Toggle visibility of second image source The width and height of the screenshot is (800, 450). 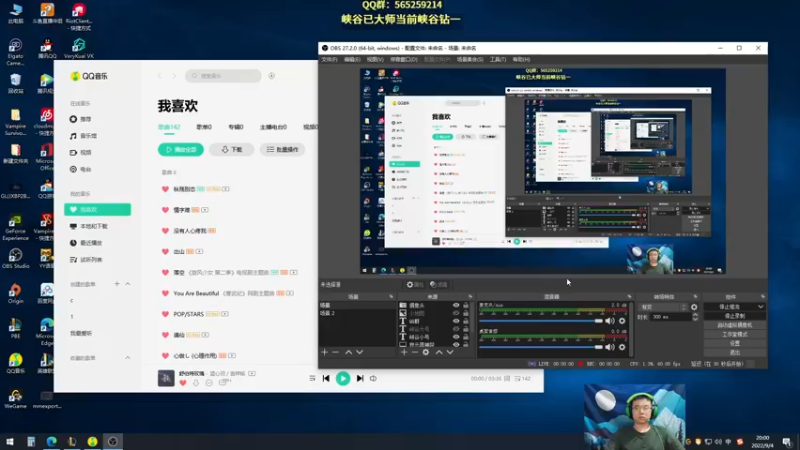[456, 313]
